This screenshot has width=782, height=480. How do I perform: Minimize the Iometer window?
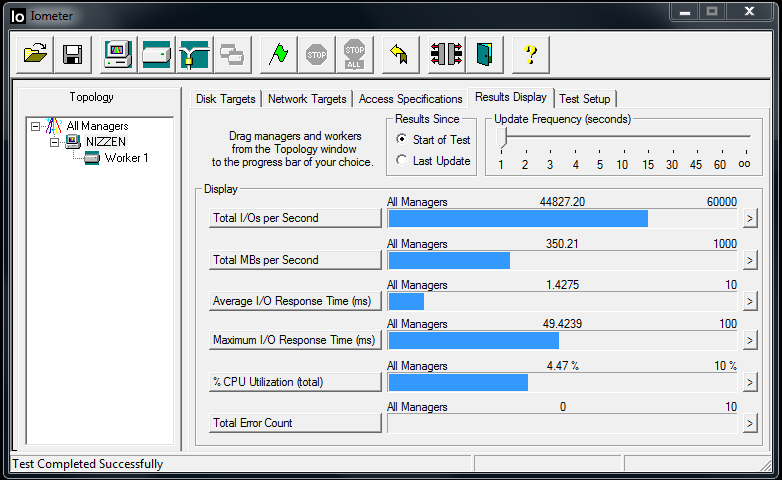[x=685, y=12]
